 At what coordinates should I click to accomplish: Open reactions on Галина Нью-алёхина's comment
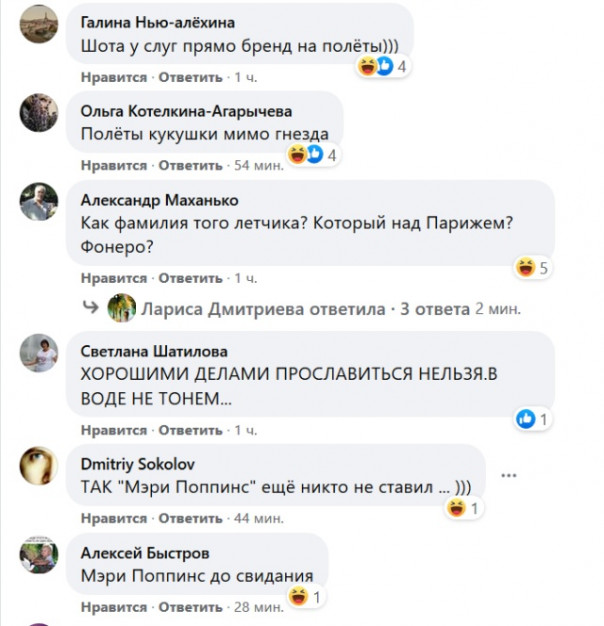pyautogui.click(x=382, y=66)
